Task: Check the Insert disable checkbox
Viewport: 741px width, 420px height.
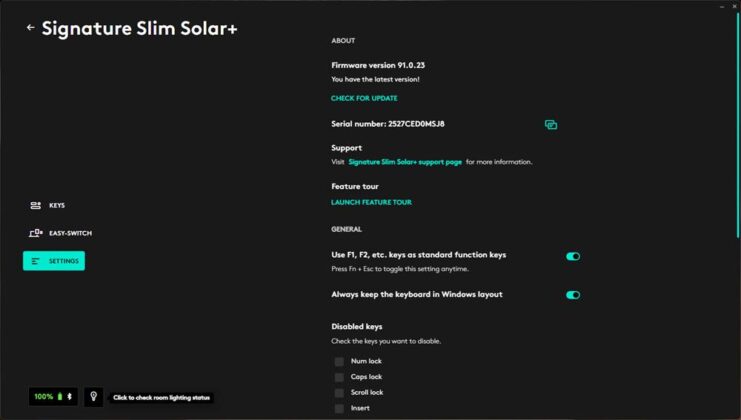Action: click(x=339, y=408)
